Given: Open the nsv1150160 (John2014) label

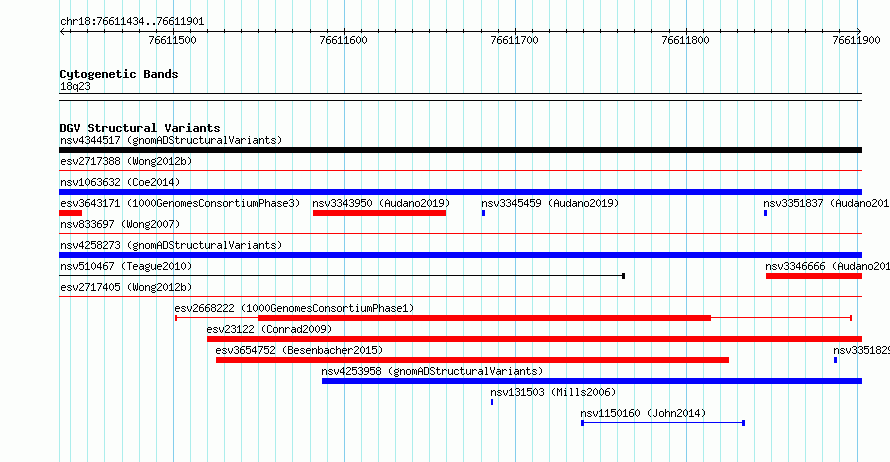Looking at the screenshot, I should (643, 413).
